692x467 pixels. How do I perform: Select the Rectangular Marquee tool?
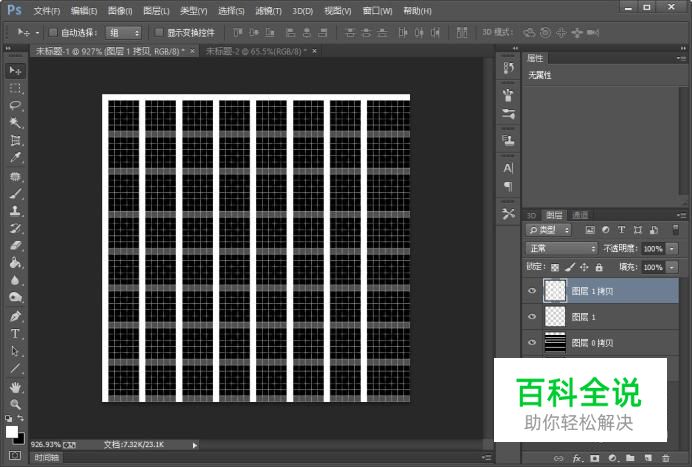[15, 88]
